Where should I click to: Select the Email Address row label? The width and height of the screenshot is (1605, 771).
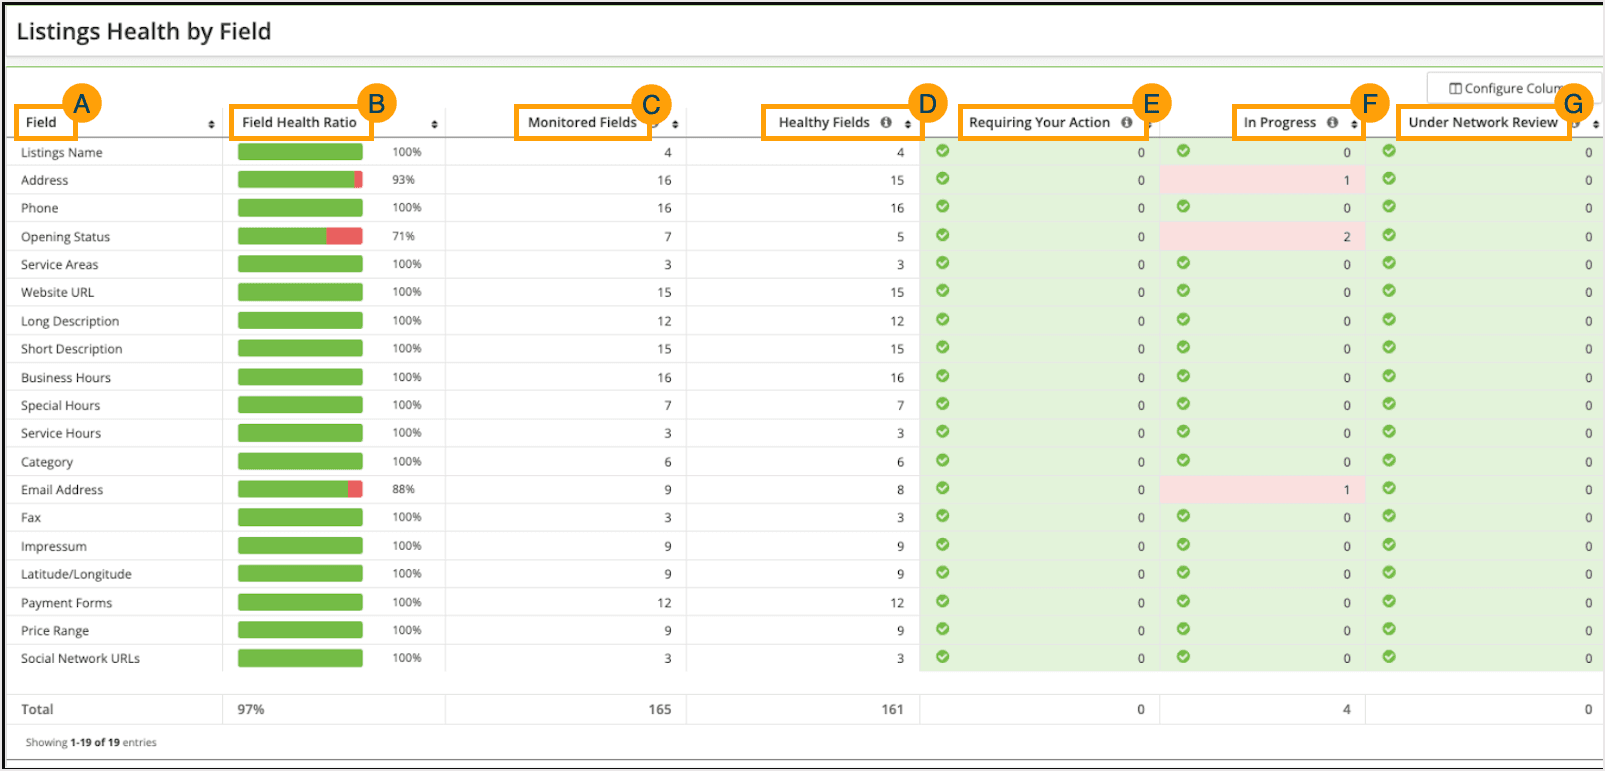[62, 490]
